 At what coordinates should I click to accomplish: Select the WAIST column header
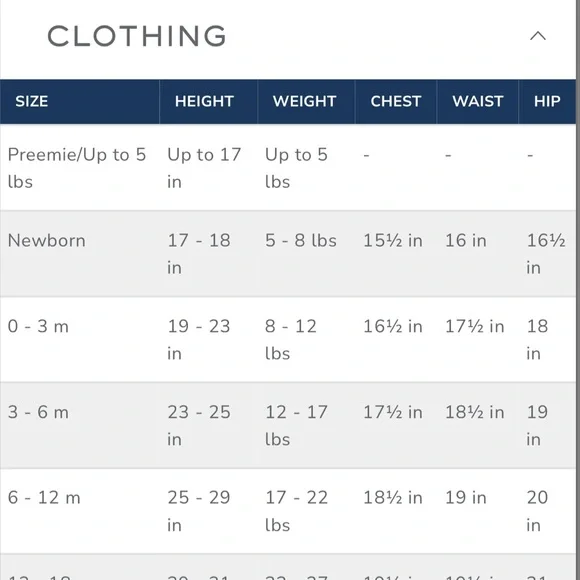(x=478, y=101)
